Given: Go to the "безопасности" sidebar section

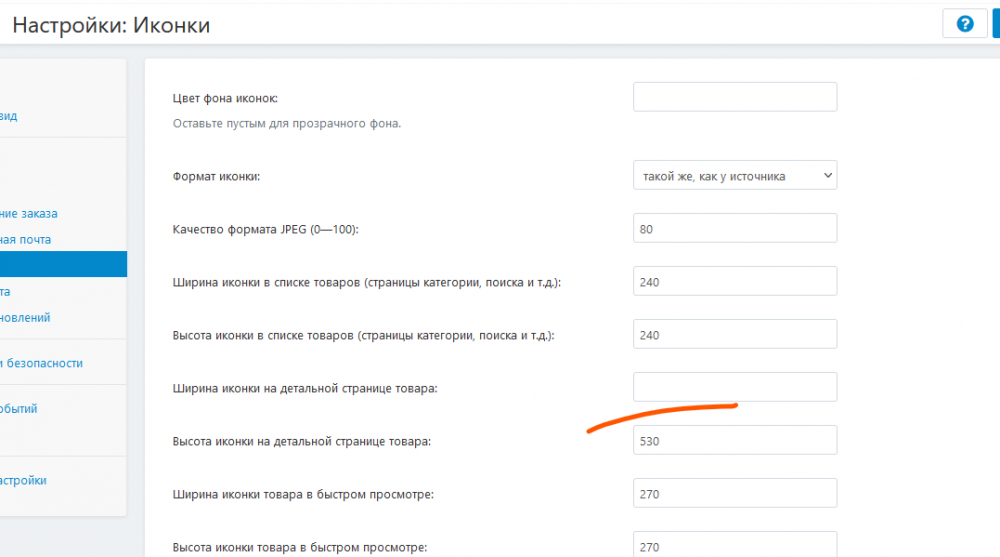Looking at the screenshot, I should [x=41, y=363].
